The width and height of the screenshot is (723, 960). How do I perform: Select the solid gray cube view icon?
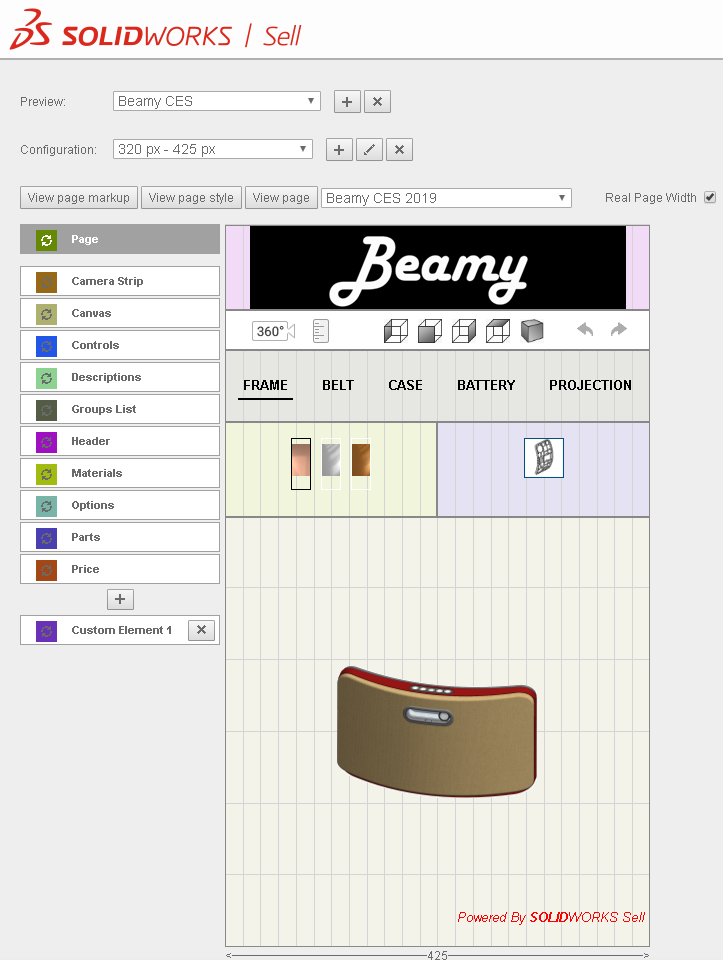[x=532, y=331]
